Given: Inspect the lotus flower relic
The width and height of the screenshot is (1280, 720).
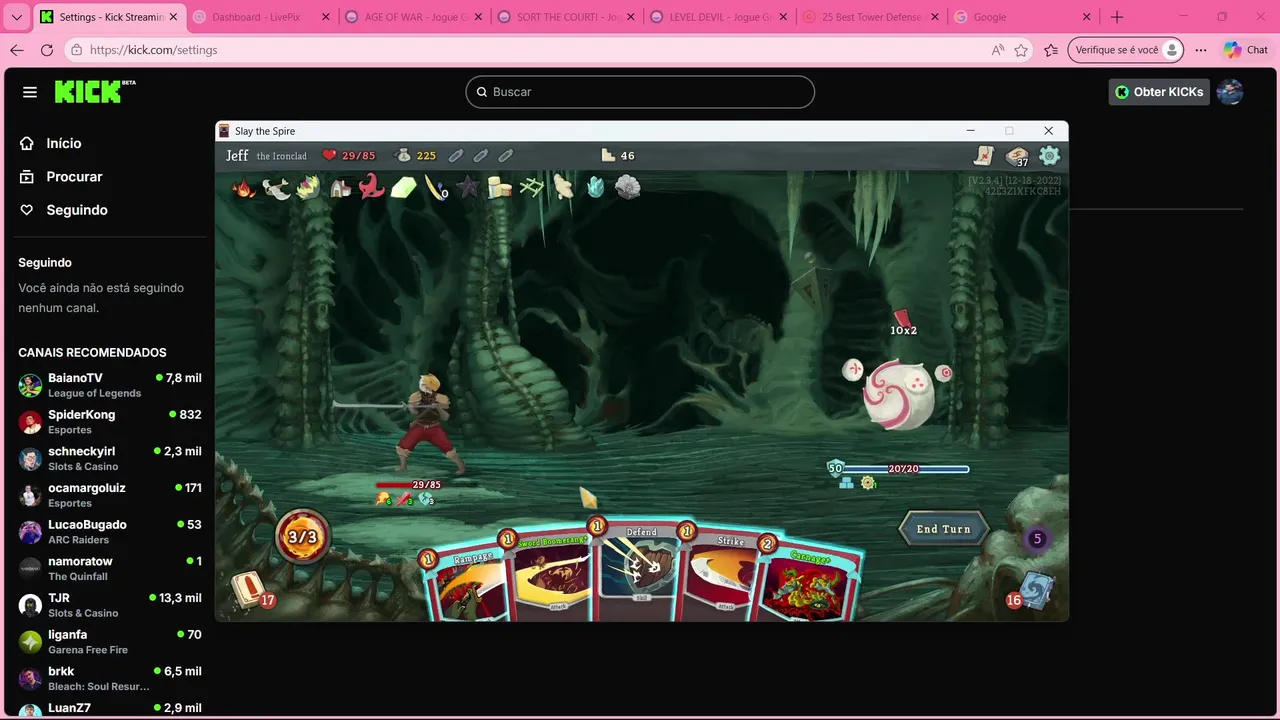Looking at the screenshot, I should (308, 187).
